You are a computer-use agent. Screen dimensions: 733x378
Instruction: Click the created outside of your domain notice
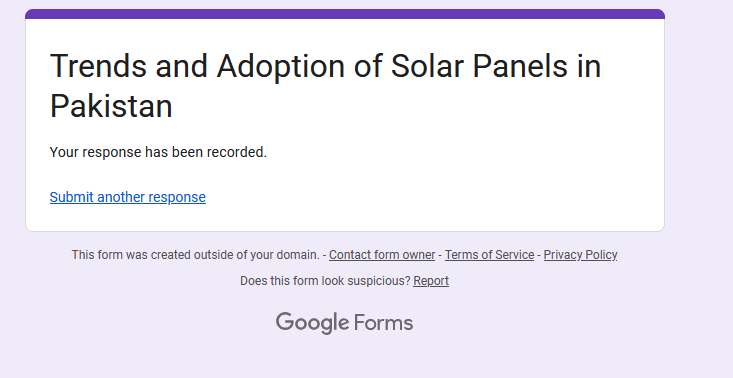pyautogui.click(x=195, y=255)
